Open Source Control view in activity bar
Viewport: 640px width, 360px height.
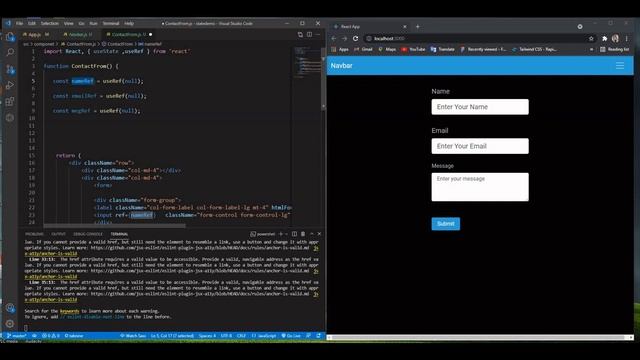(x=10, y=69)
